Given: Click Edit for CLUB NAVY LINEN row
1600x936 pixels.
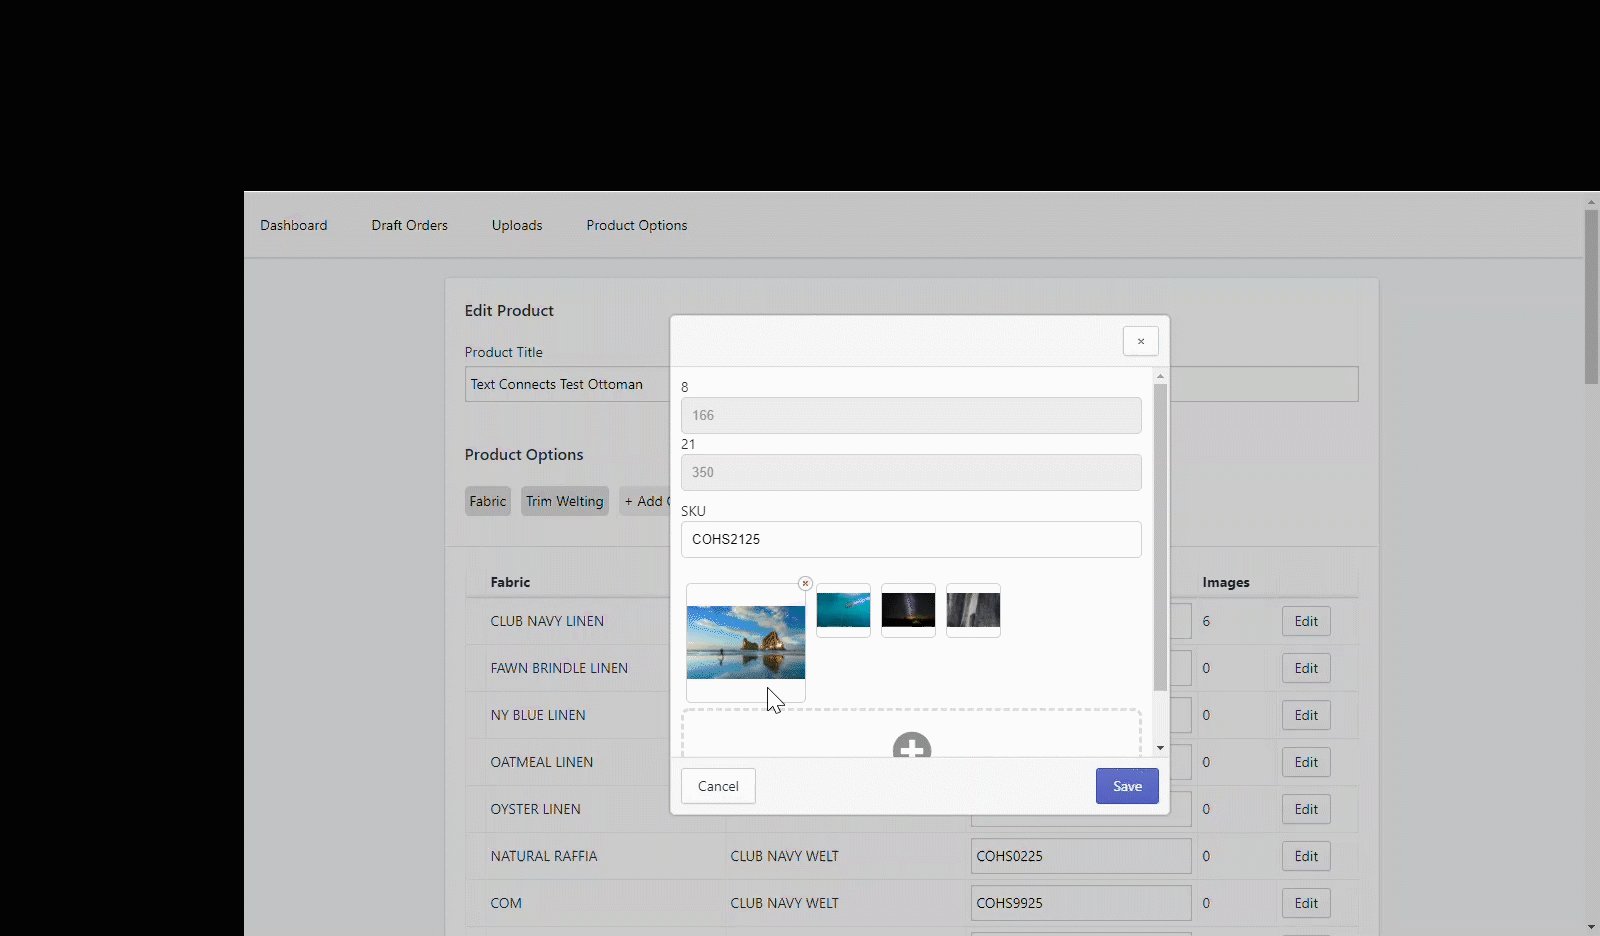Looking at the screenshot, I should (x=1305, y=621).
